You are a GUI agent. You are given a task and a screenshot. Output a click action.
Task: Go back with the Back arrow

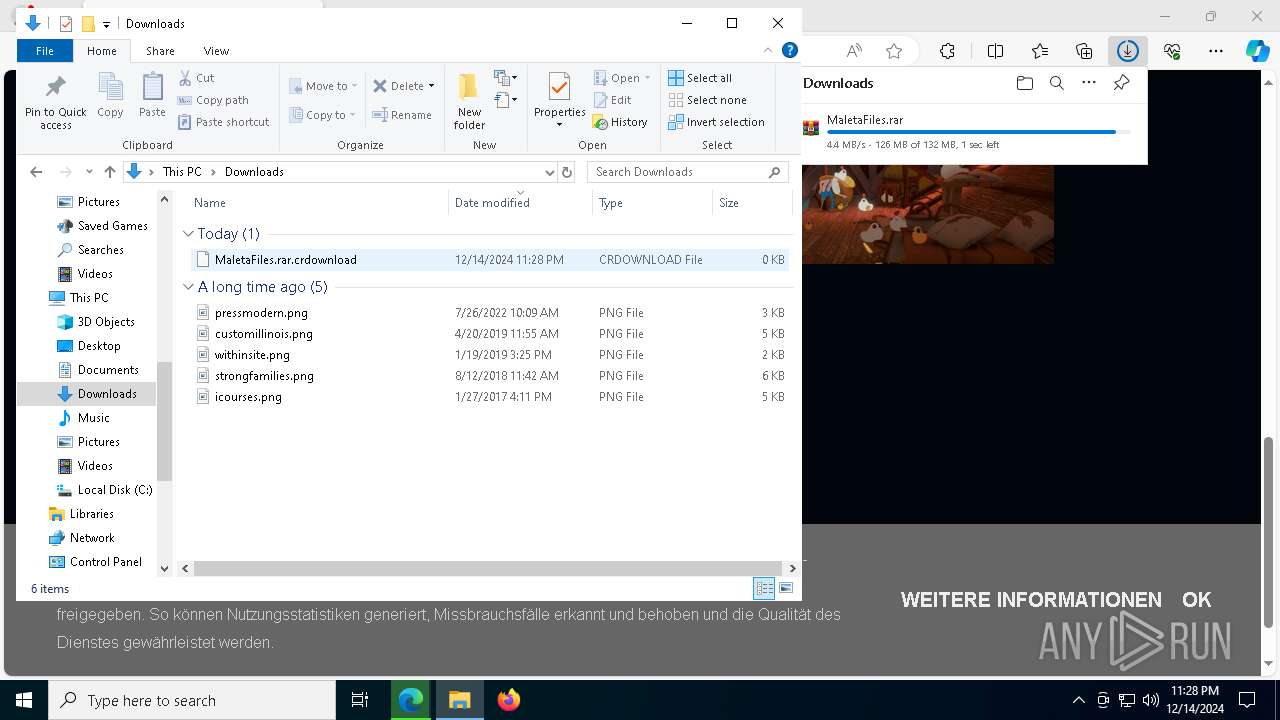(x=36, y=172)
